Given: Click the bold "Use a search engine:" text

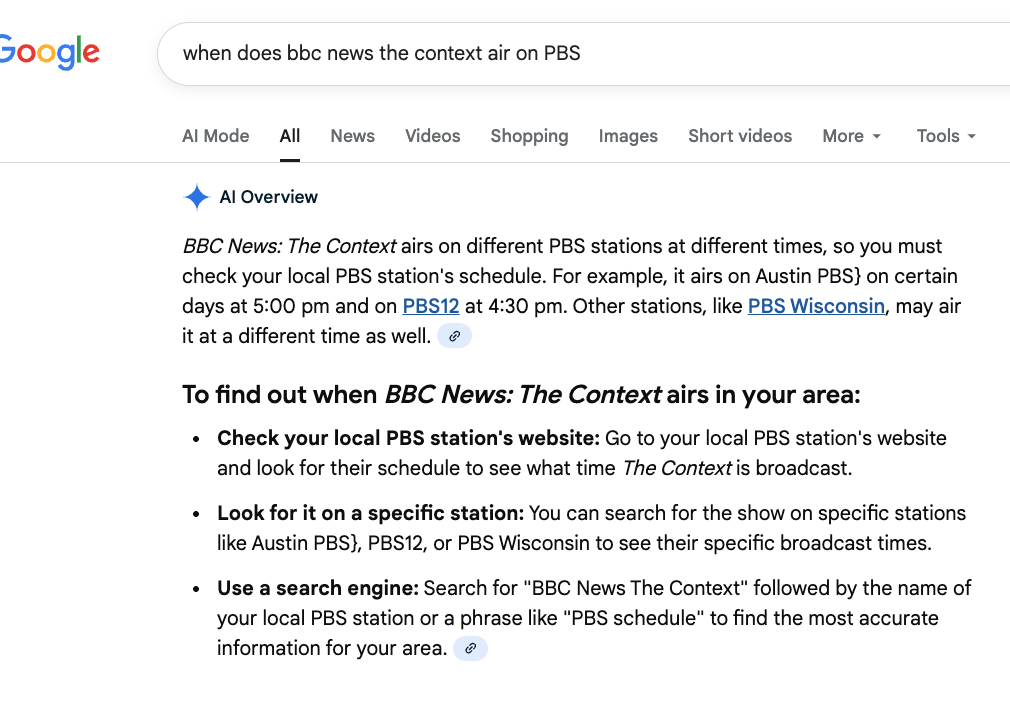Looking at the screenshot, I should (318, 588).
